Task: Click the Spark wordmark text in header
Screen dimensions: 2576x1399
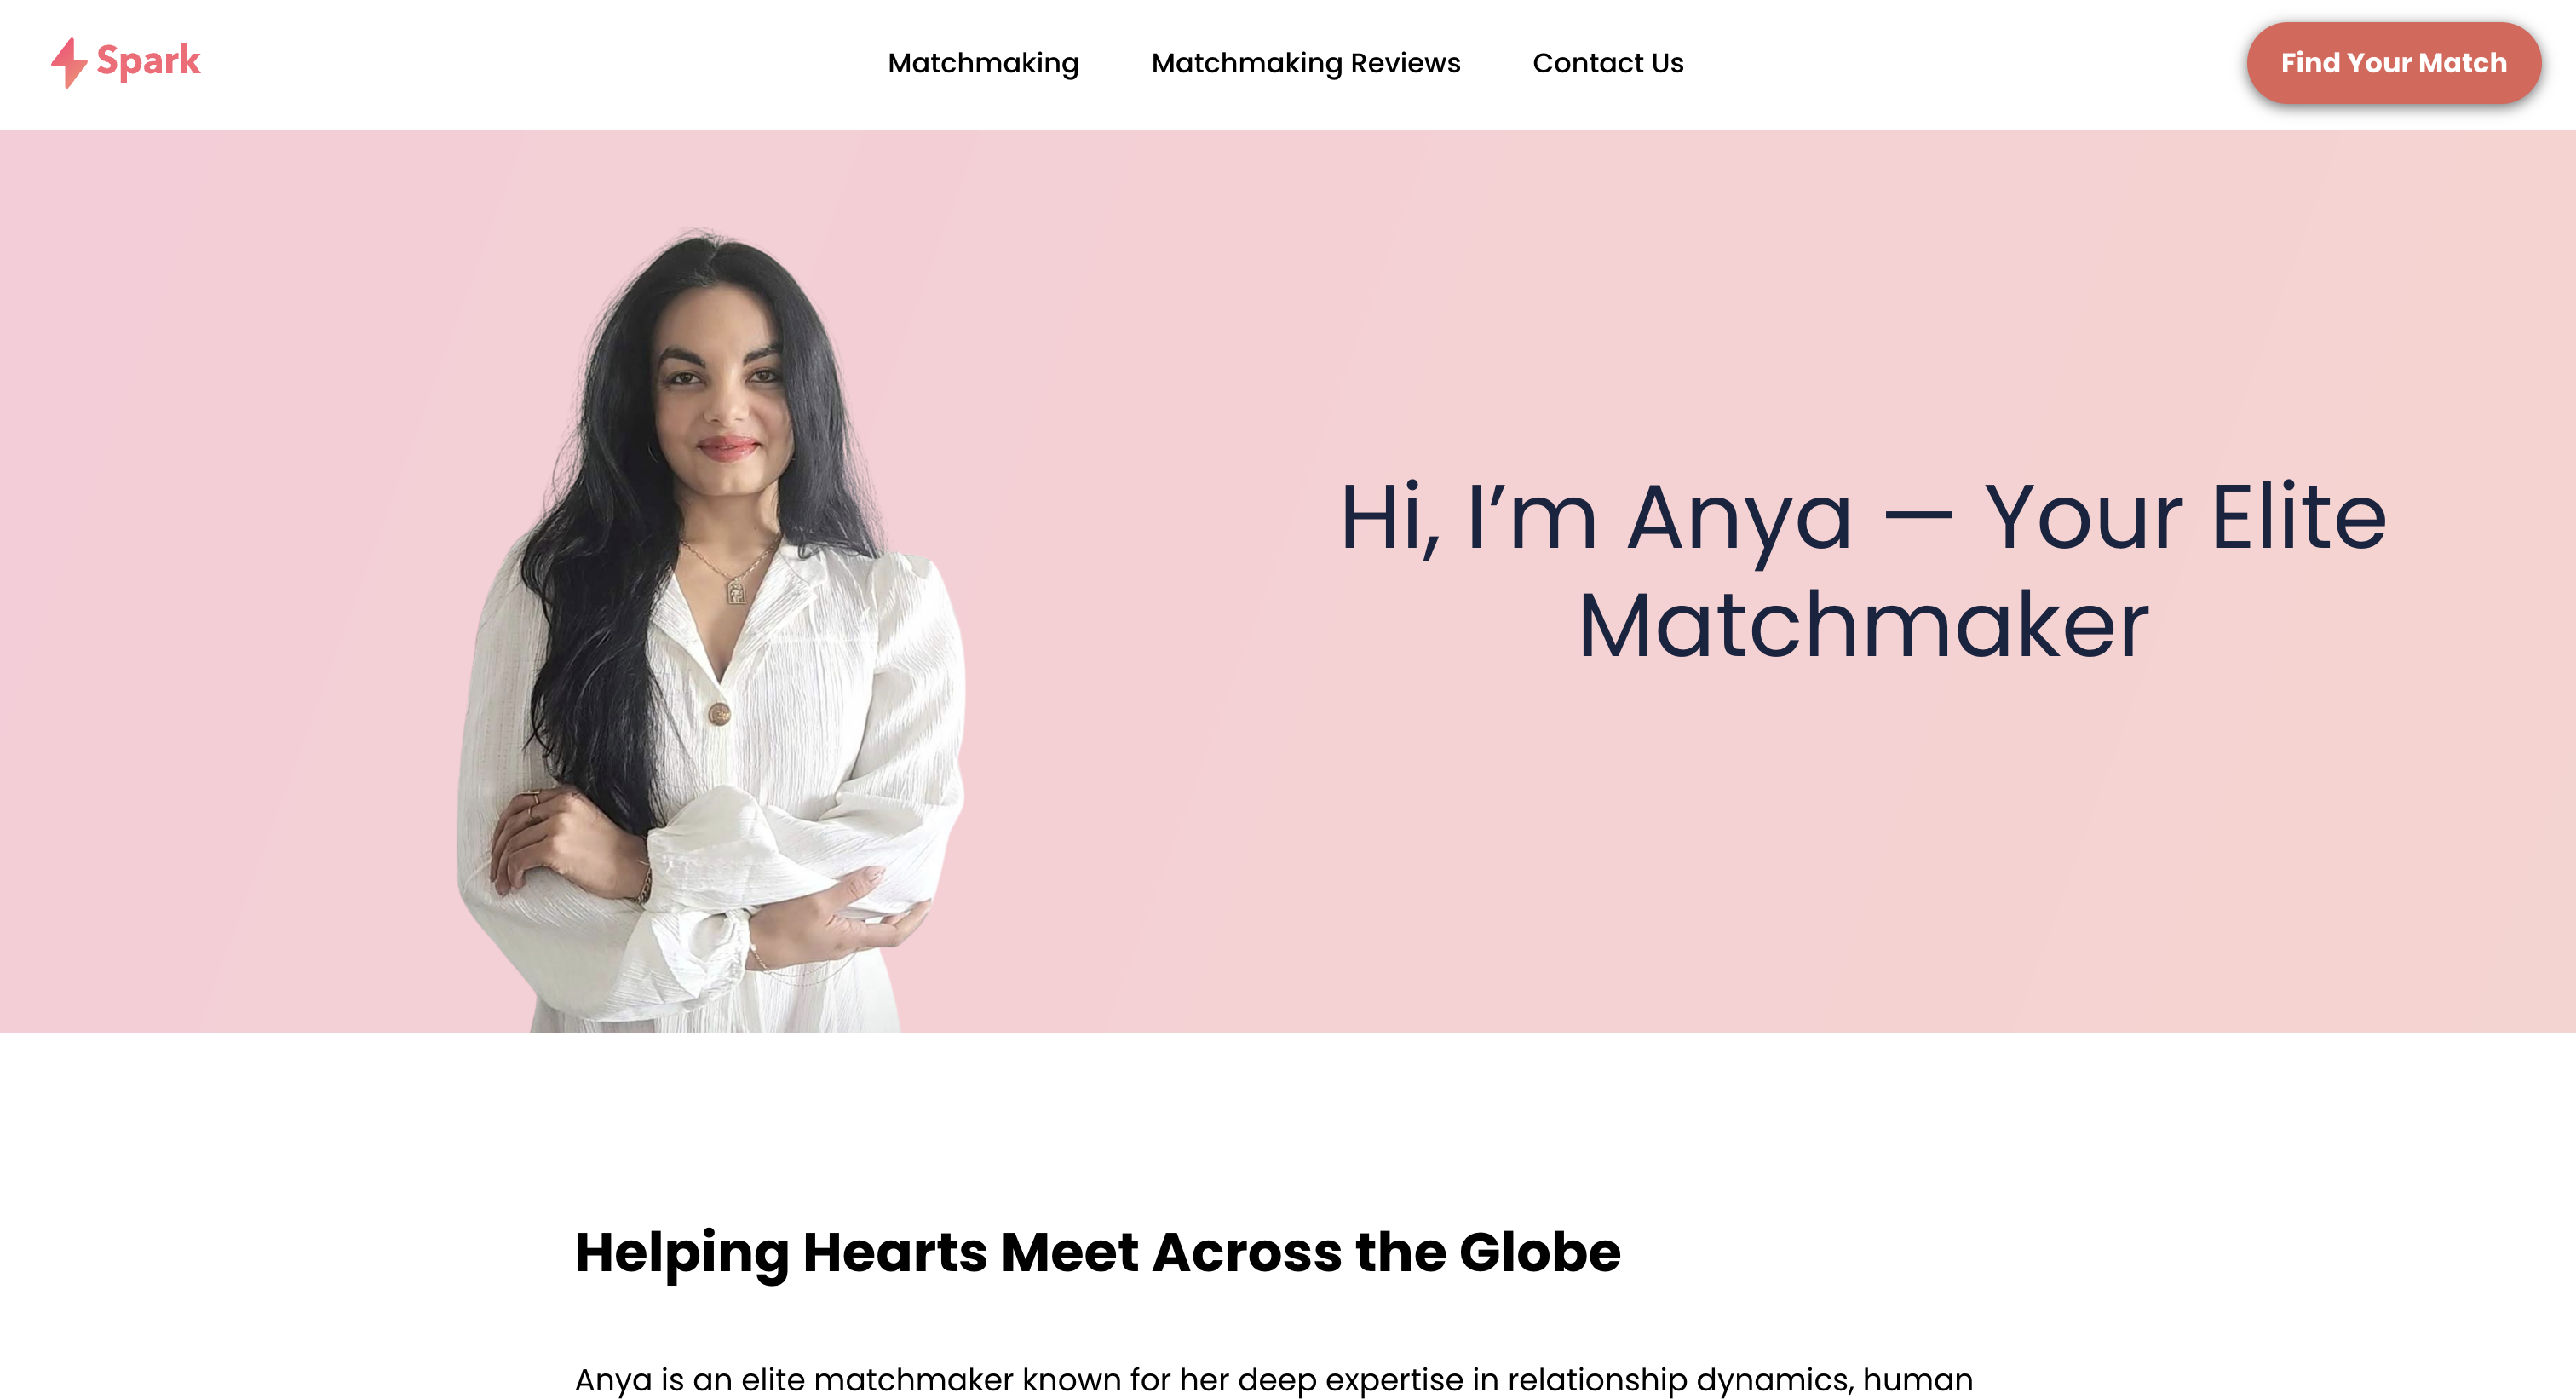Action: point(148,60)
